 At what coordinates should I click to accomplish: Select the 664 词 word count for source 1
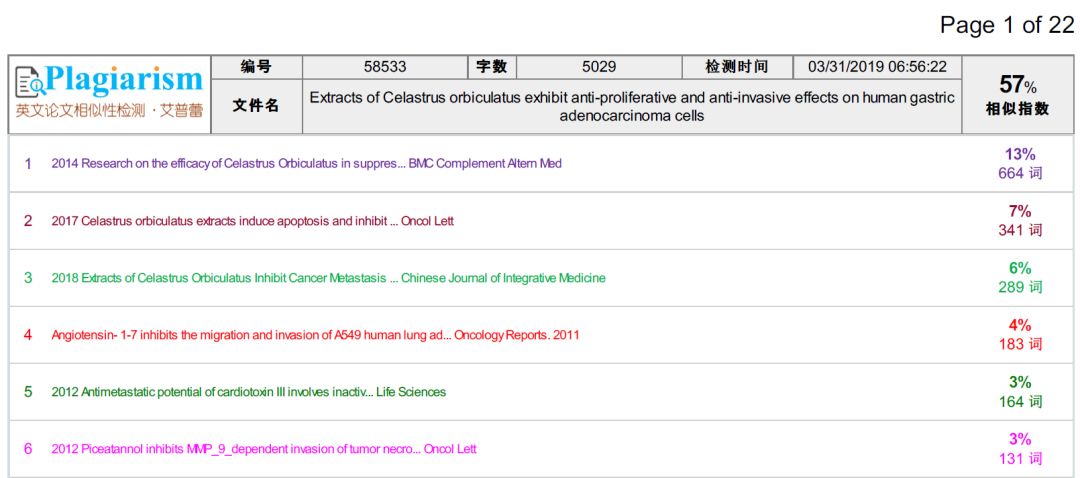[x=1019, y=173]
